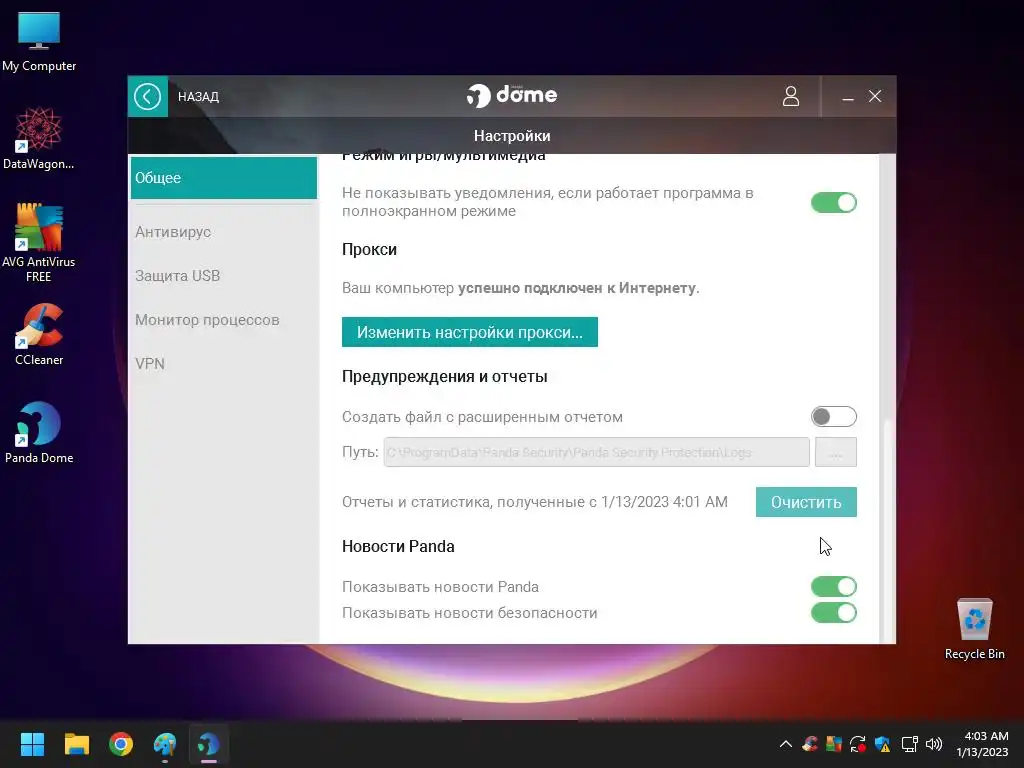The image size is (1024, 768).
Task: Click the Путь: label
Action: [360, 452]
